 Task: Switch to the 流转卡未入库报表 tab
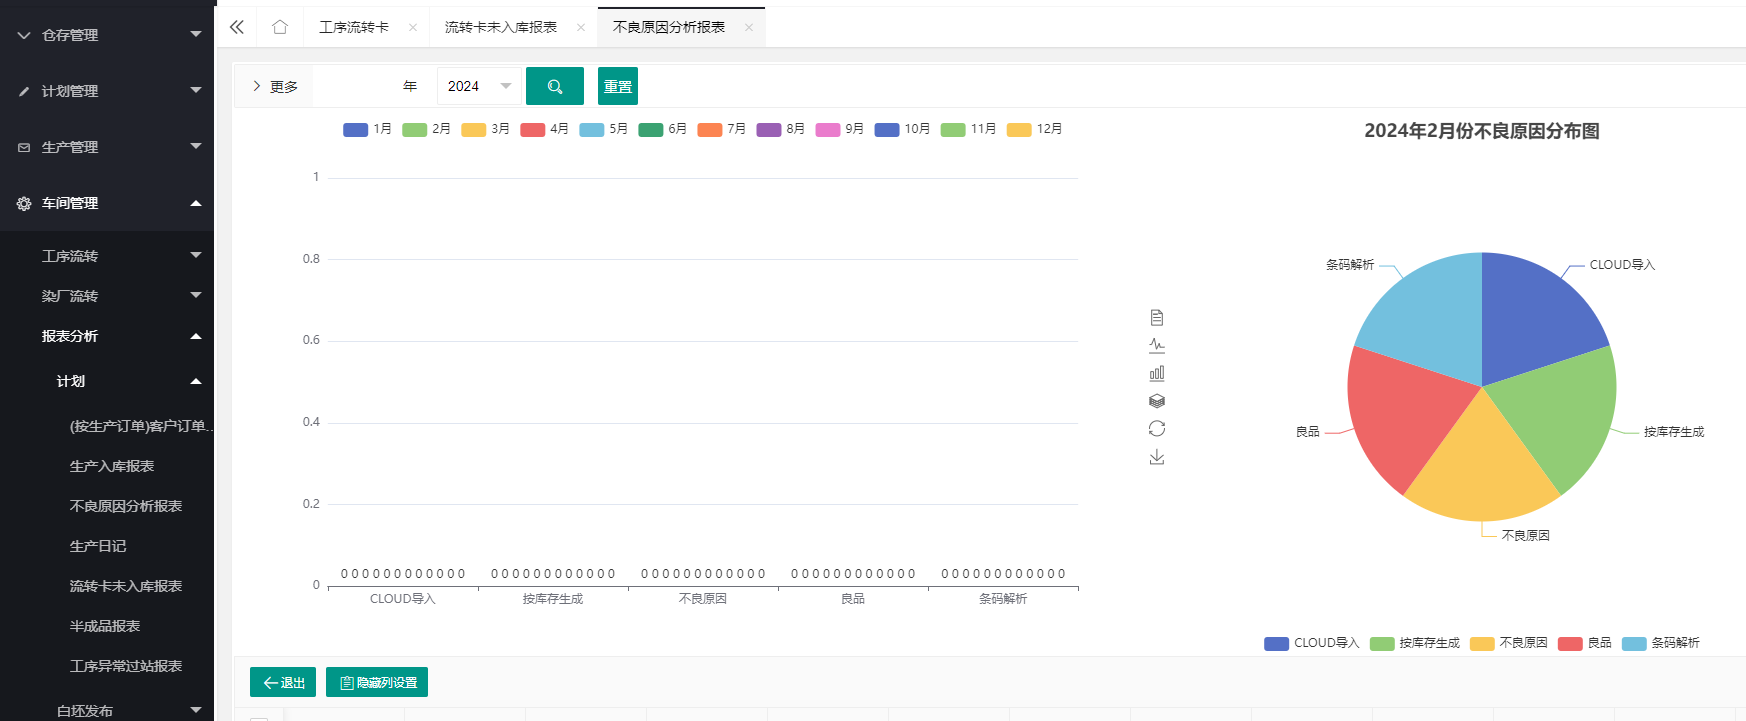click(x=501, y=27)
